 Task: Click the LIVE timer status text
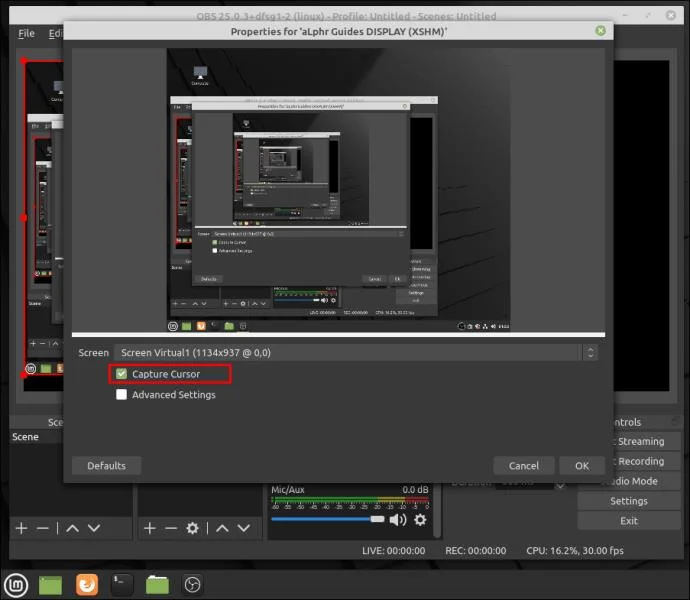coord(393,551)
